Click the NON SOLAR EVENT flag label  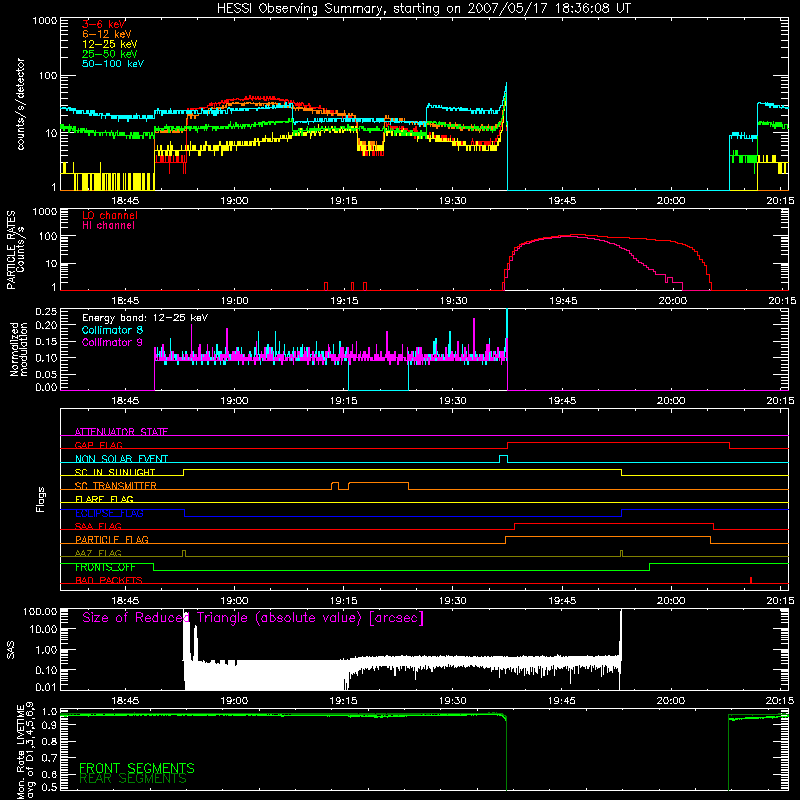coord(121,459)
